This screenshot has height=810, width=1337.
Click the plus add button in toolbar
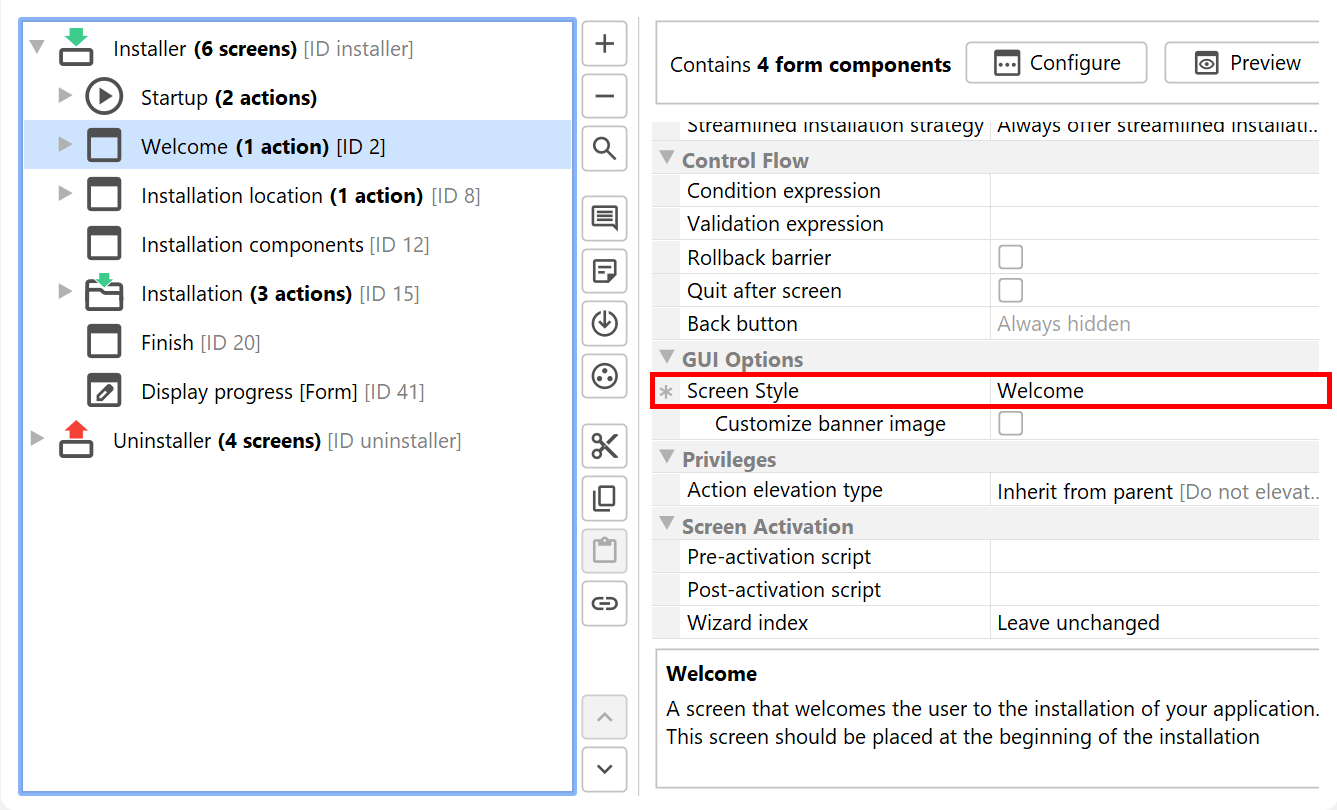pyautogui.click(x=604, y=44)
